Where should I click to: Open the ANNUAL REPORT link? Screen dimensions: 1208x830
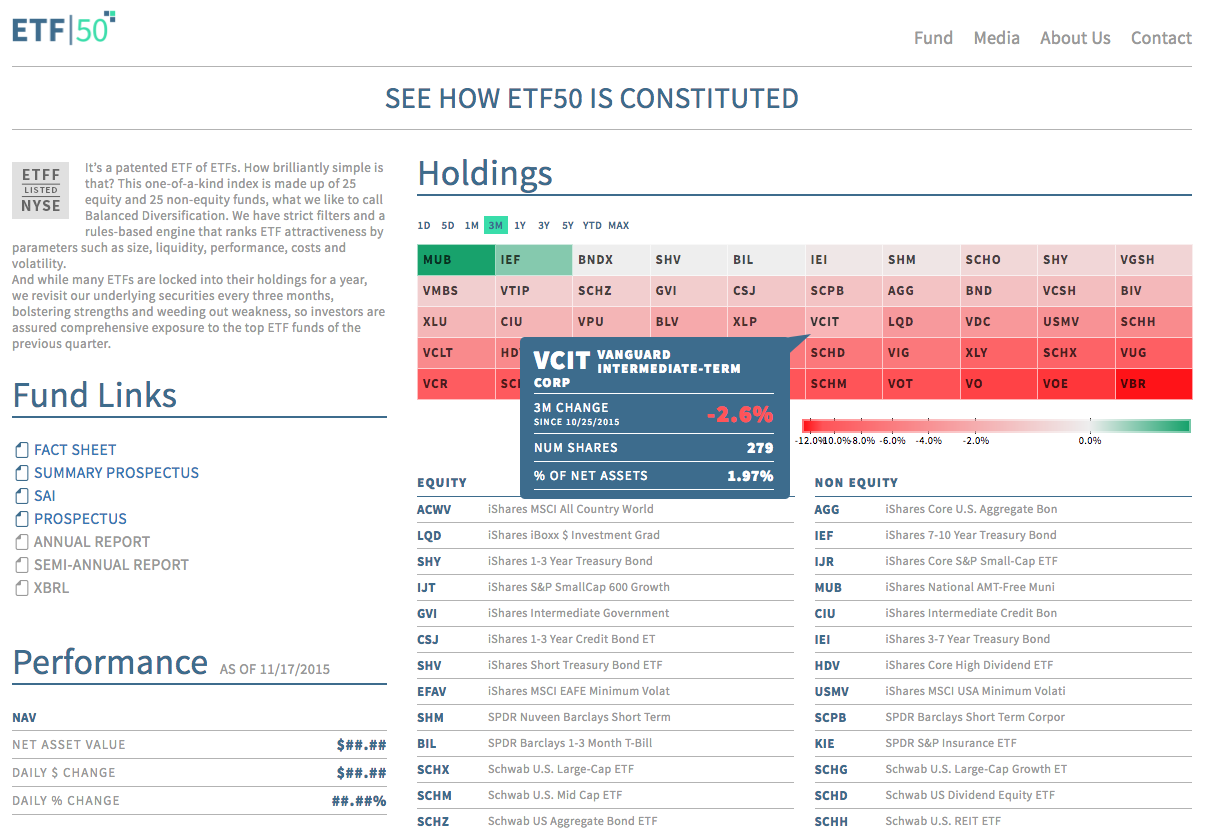(x=92, y=542)
